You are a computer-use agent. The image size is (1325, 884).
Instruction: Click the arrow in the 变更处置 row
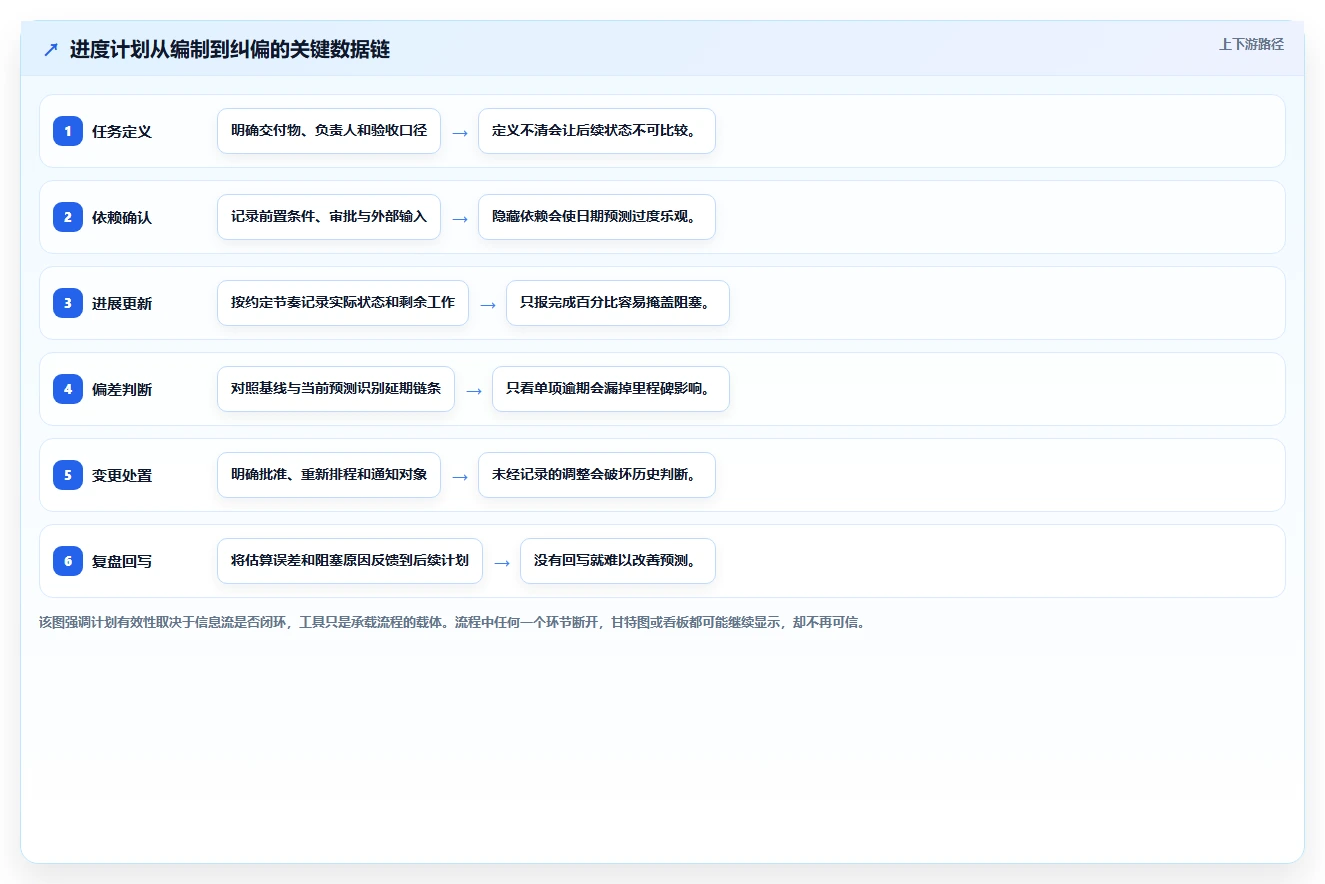[x=460, y=476]
